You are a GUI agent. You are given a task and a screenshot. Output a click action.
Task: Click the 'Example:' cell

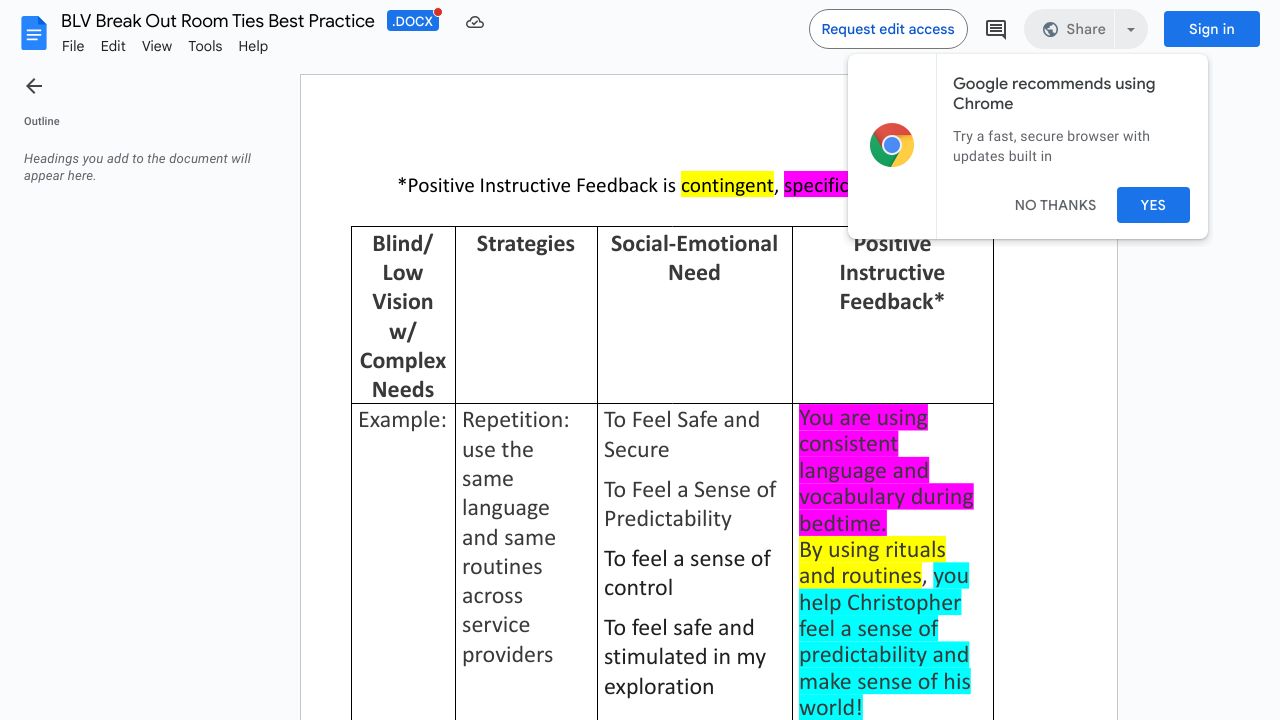pyautogui.click(x=402, y=420)
